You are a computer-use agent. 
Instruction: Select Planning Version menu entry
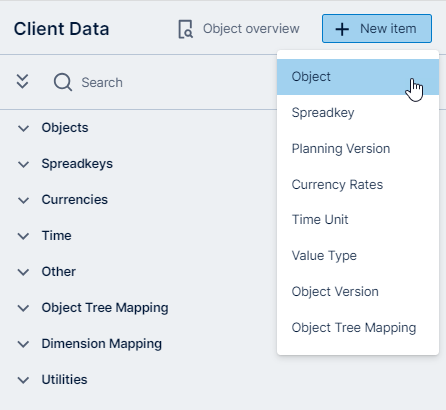pos(358,149)
